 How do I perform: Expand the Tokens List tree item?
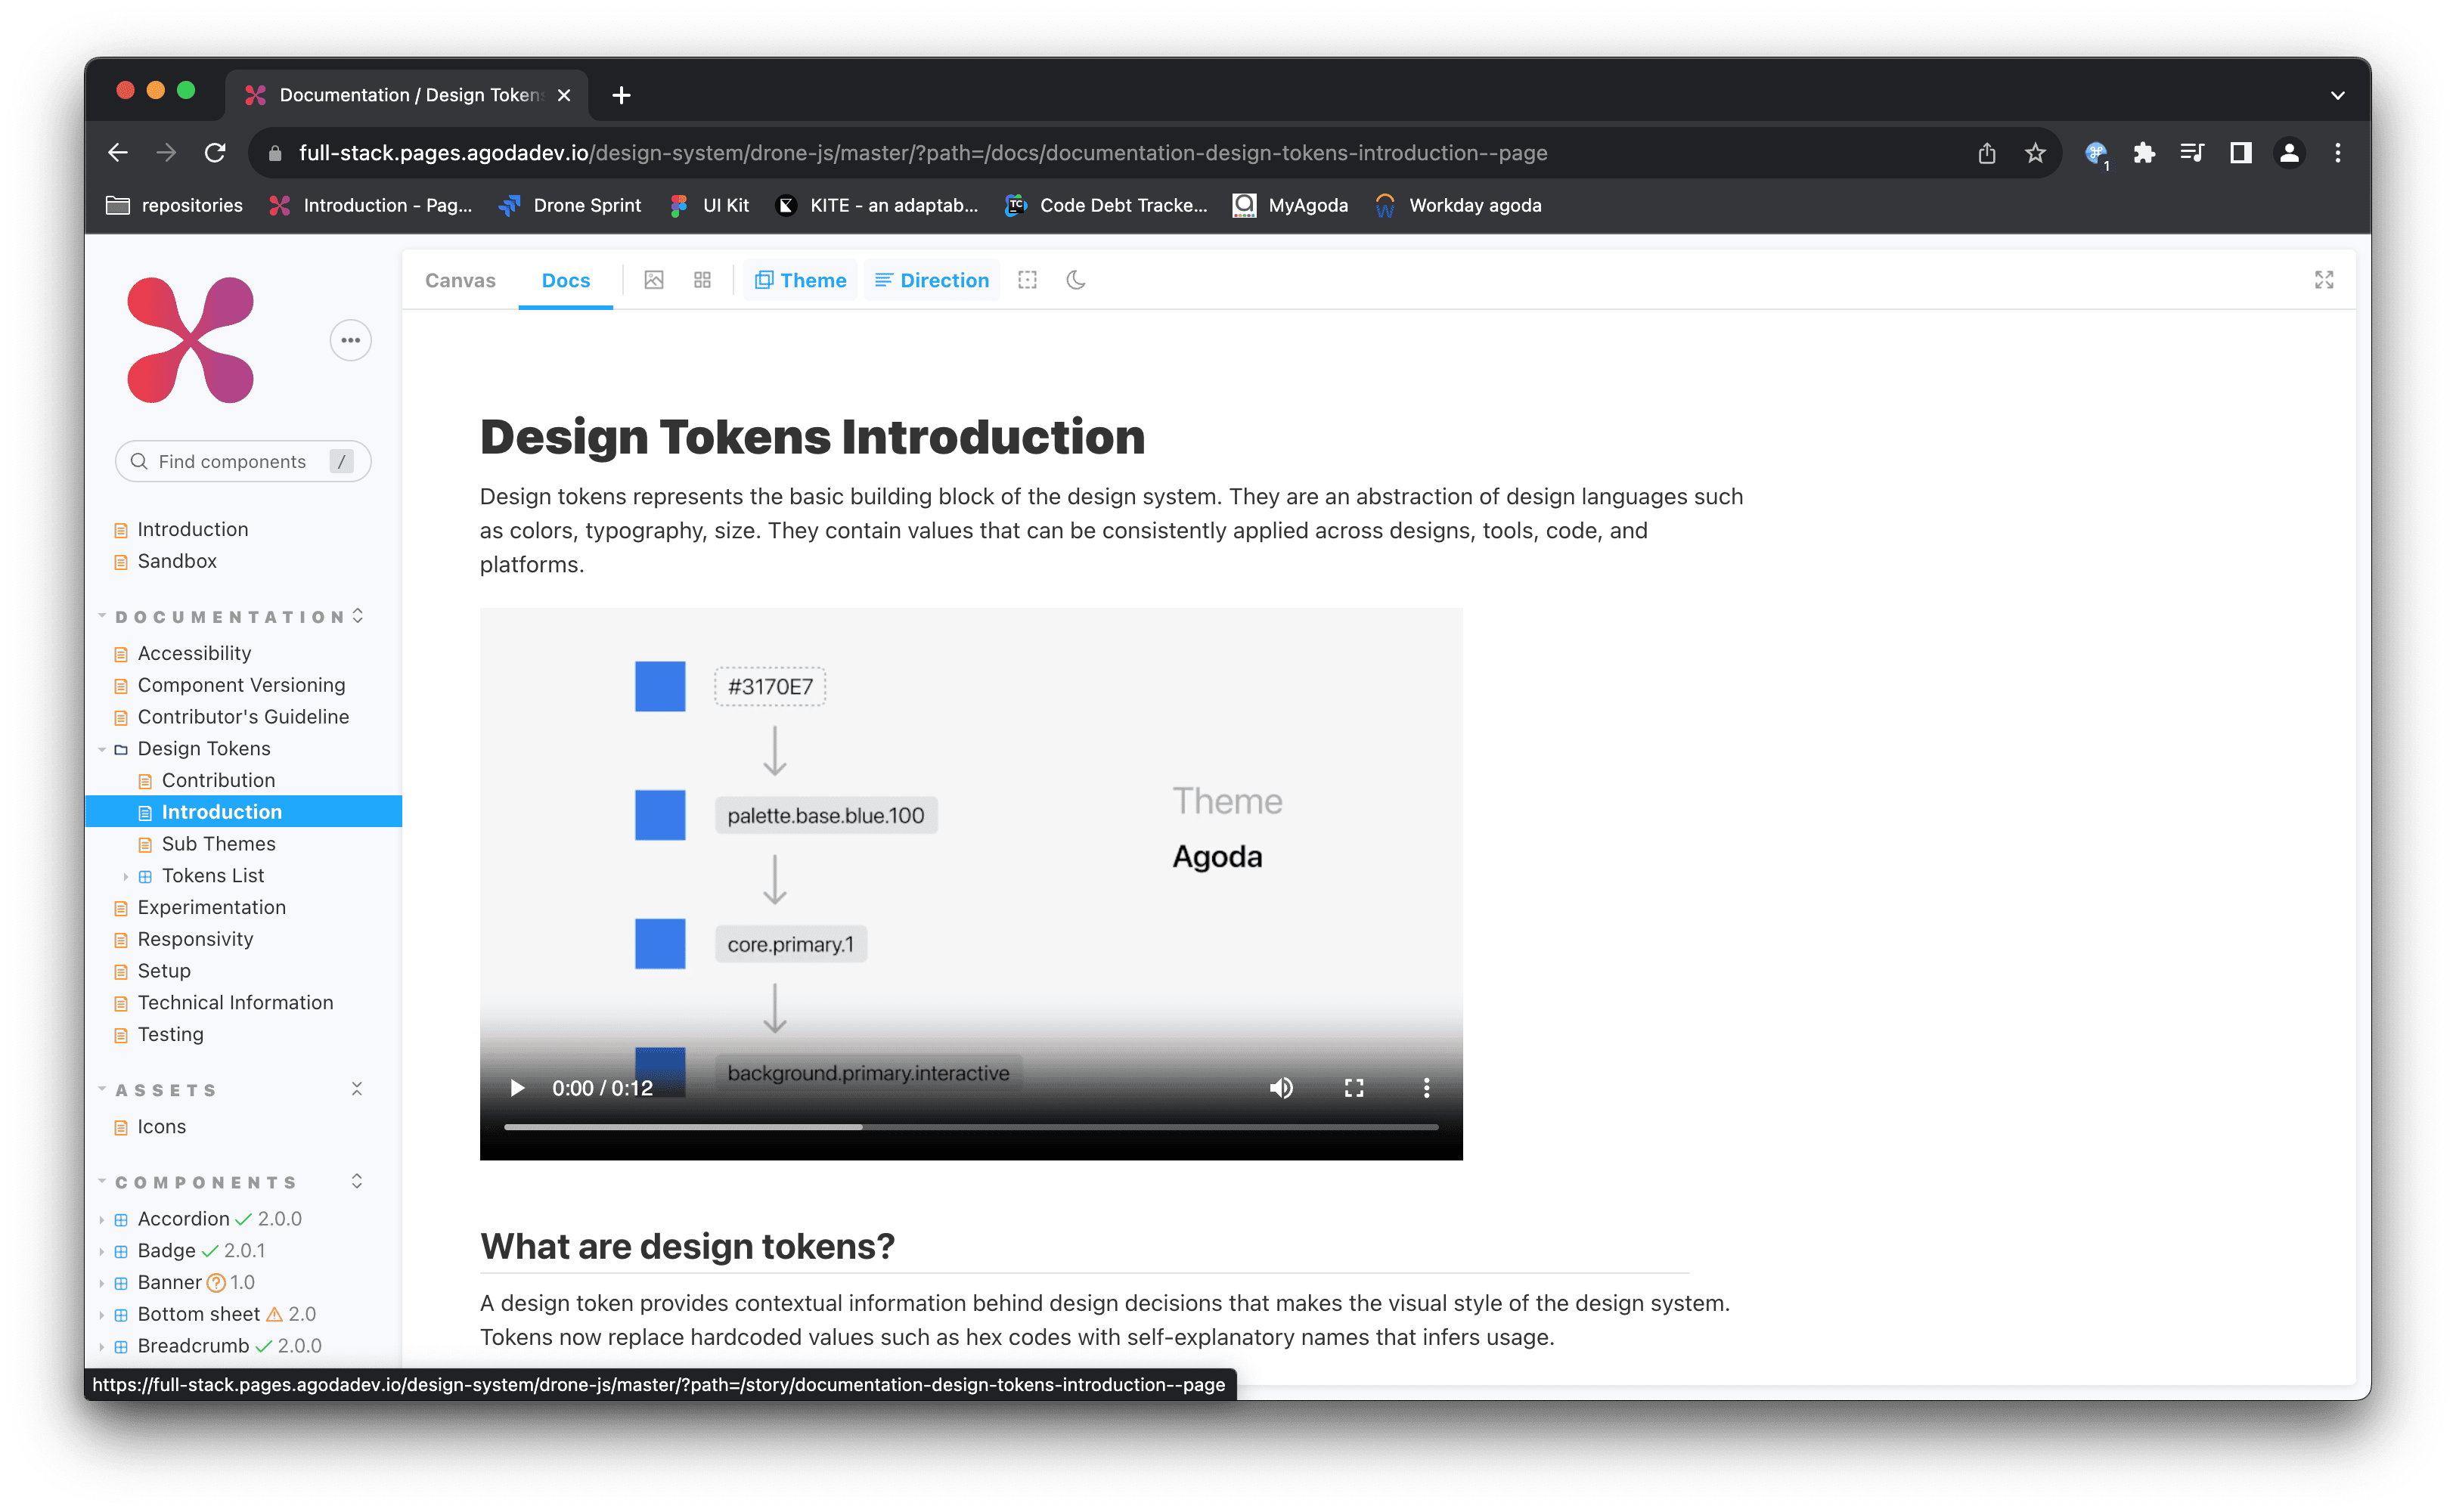click(212, 875)
